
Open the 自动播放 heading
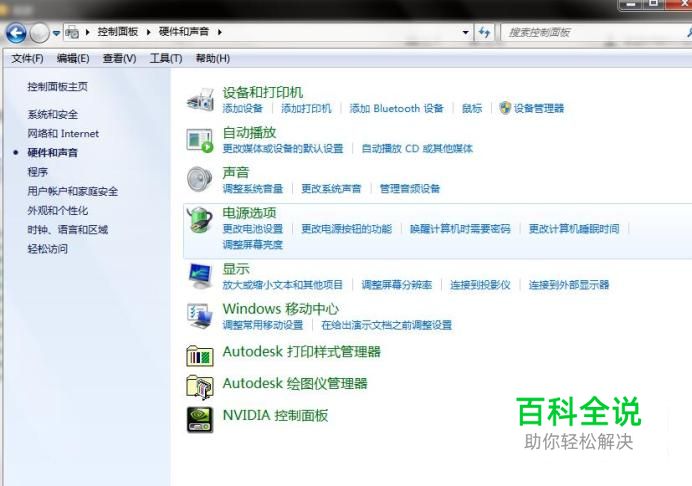tap(249, 132)
